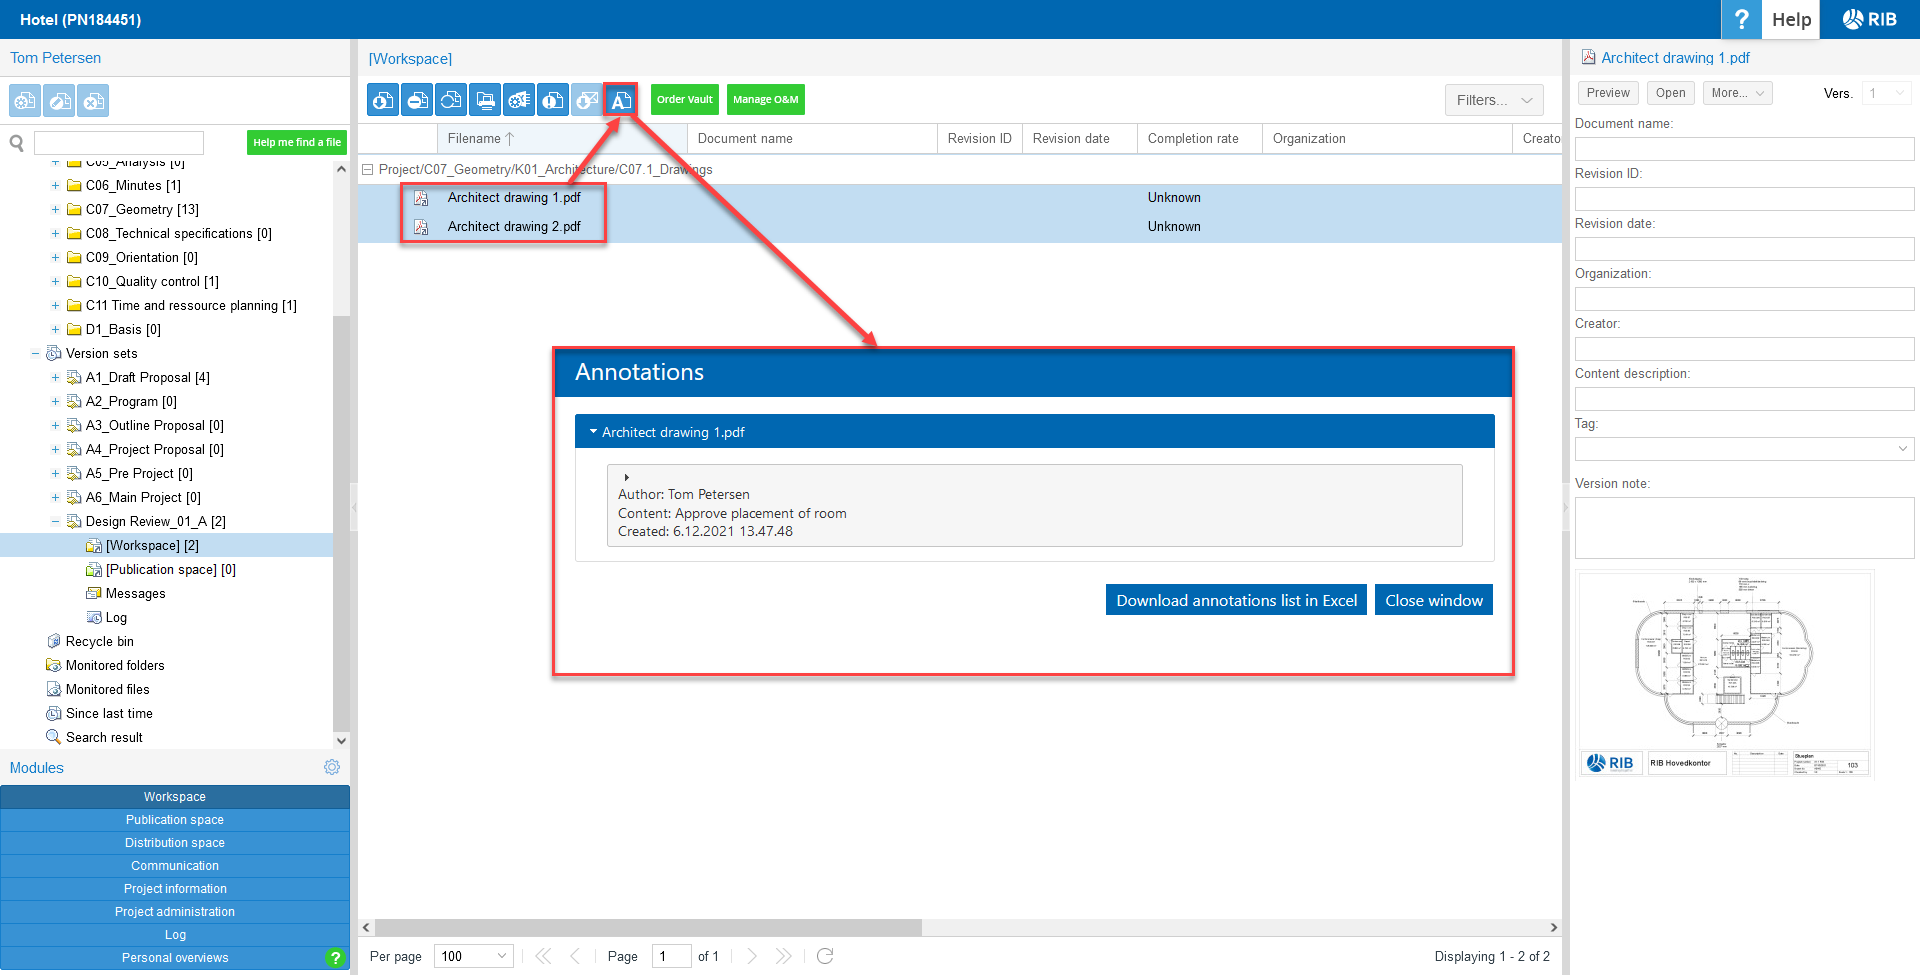Open the Project administration module

(x=175, y=912)
